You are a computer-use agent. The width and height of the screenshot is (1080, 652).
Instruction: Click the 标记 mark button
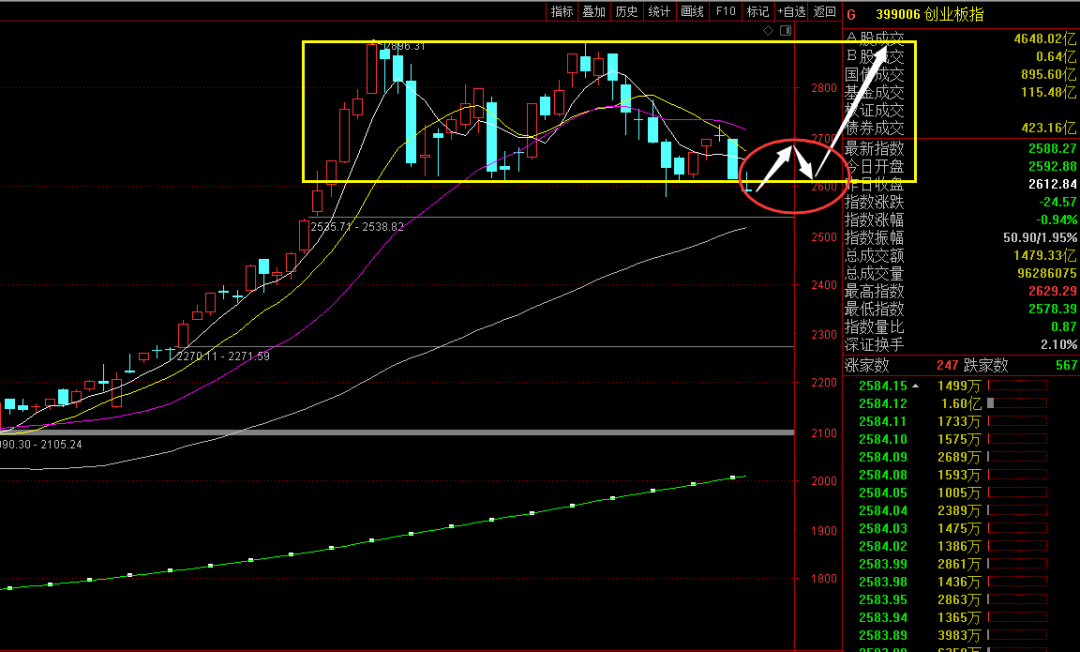[x=758, y=11]
